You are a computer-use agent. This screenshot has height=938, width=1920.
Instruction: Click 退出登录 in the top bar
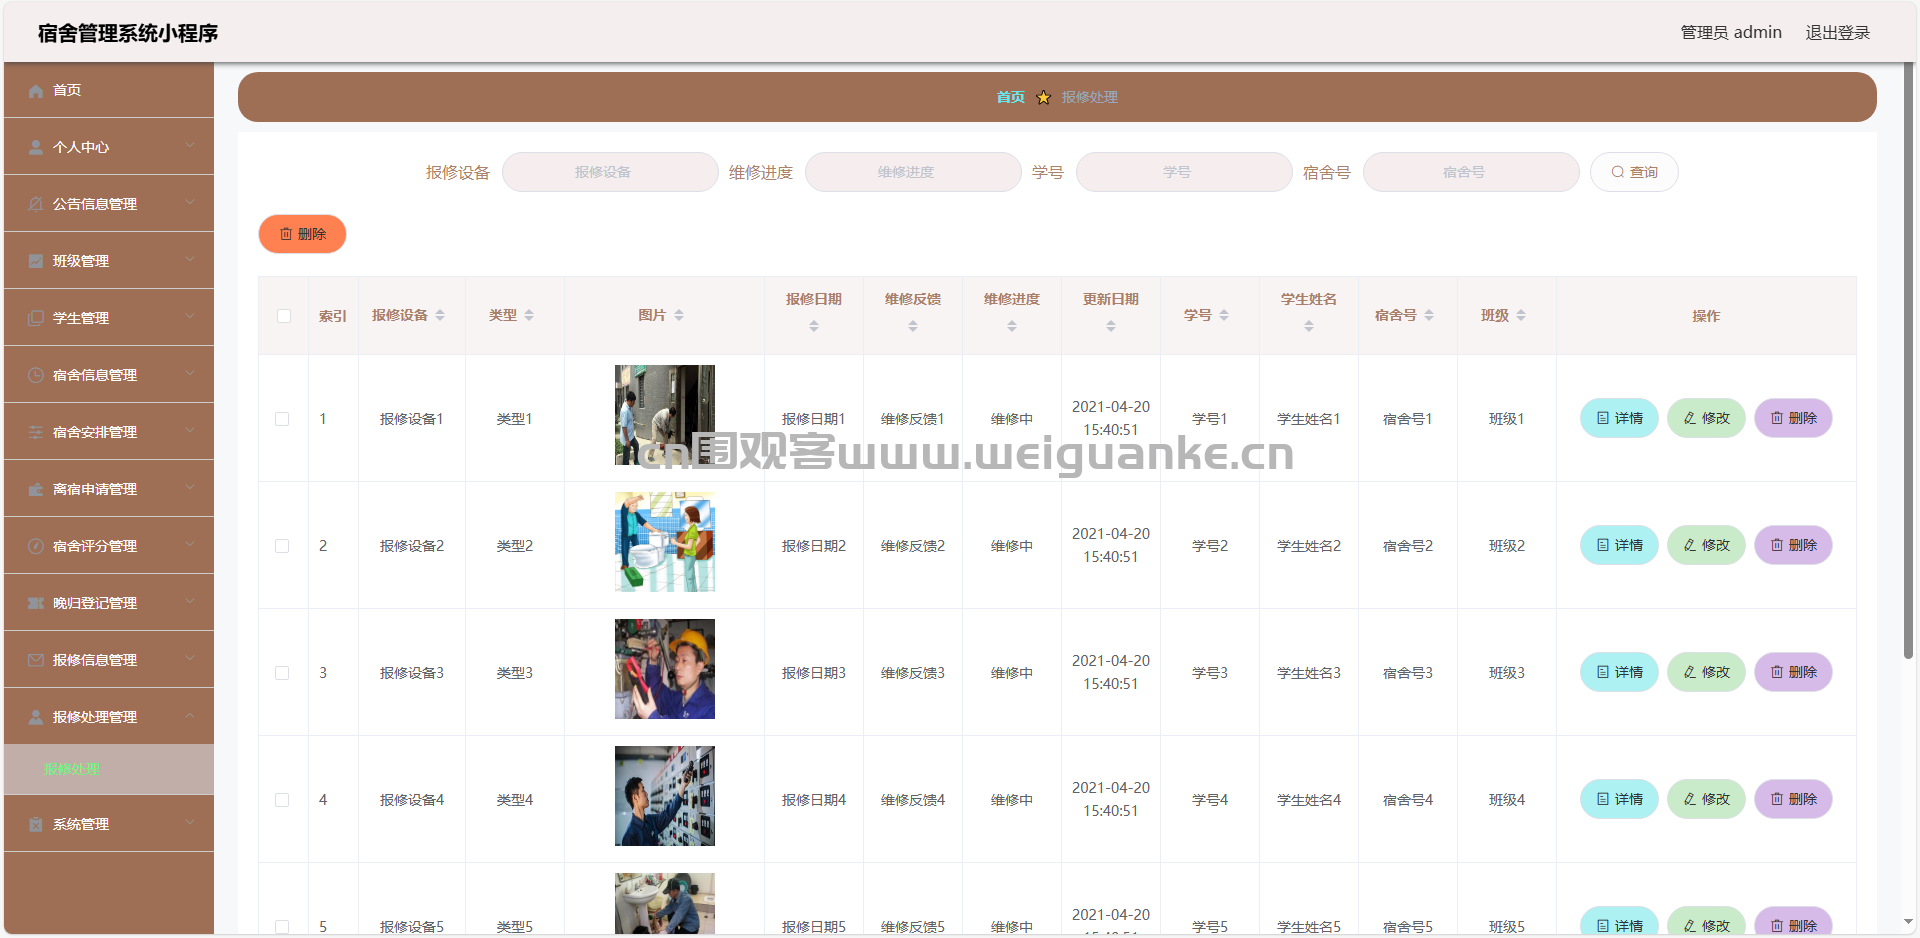[1837, 33]
